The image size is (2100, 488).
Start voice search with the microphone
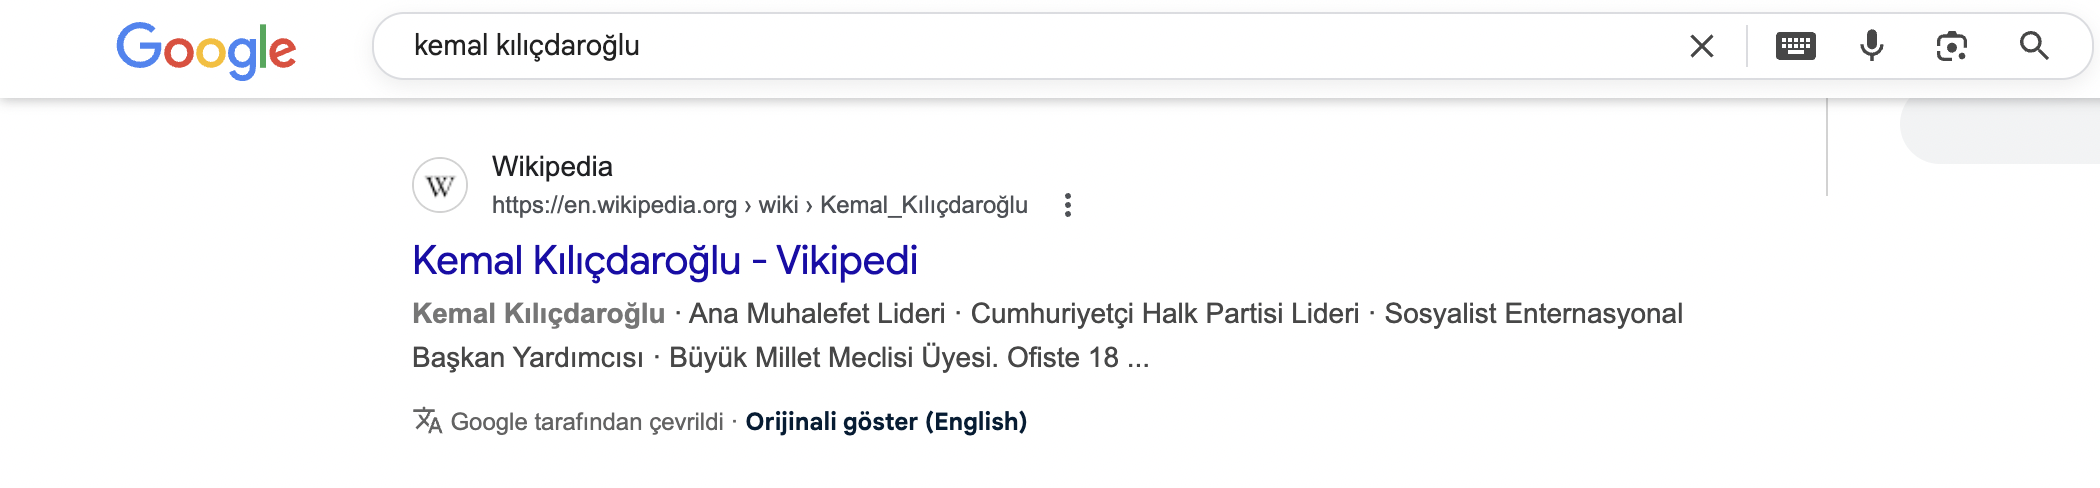click(1871, 46)
